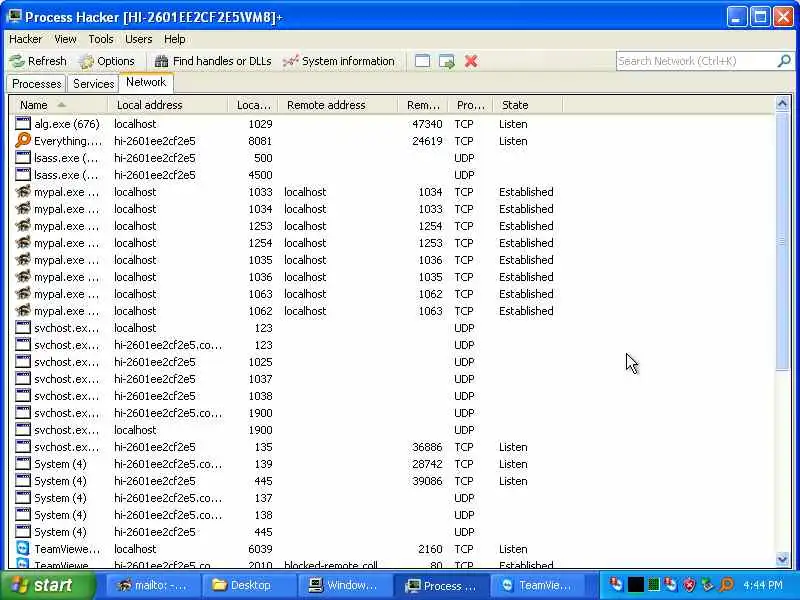The width and height of the screenshot is (800, 600).
Task: Sort by the protocol column header
Action: 471,105
